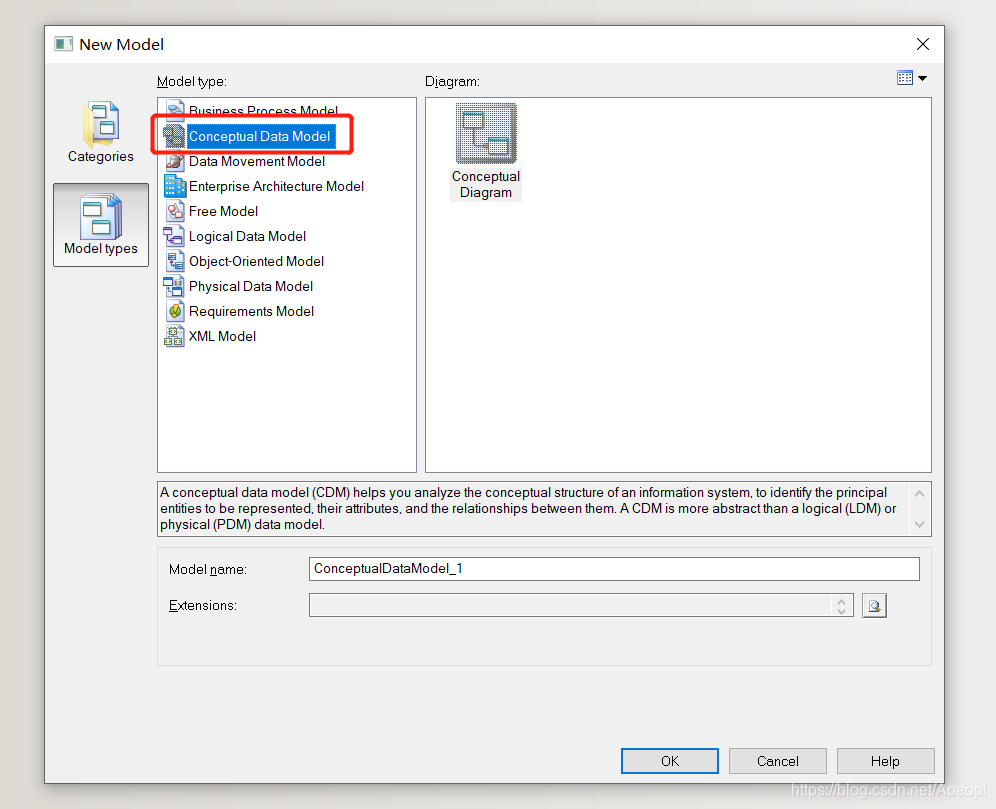Click the Model name input field
This screenshot has width=996, height=809.
coord(614,569)
